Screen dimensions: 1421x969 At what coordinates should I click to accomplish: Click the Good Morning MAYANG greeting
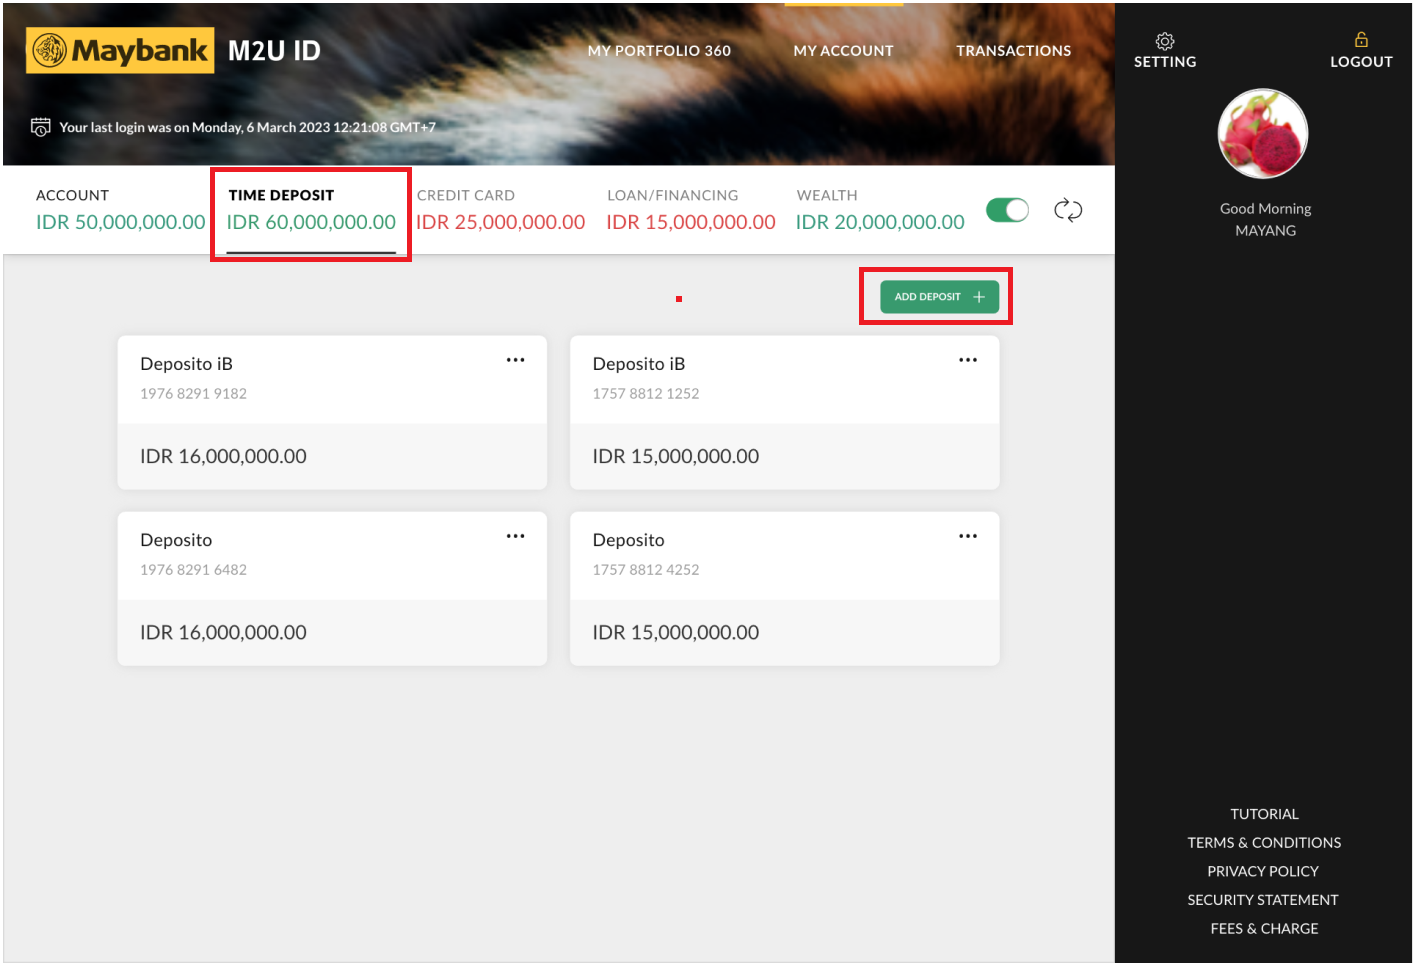1265,219
